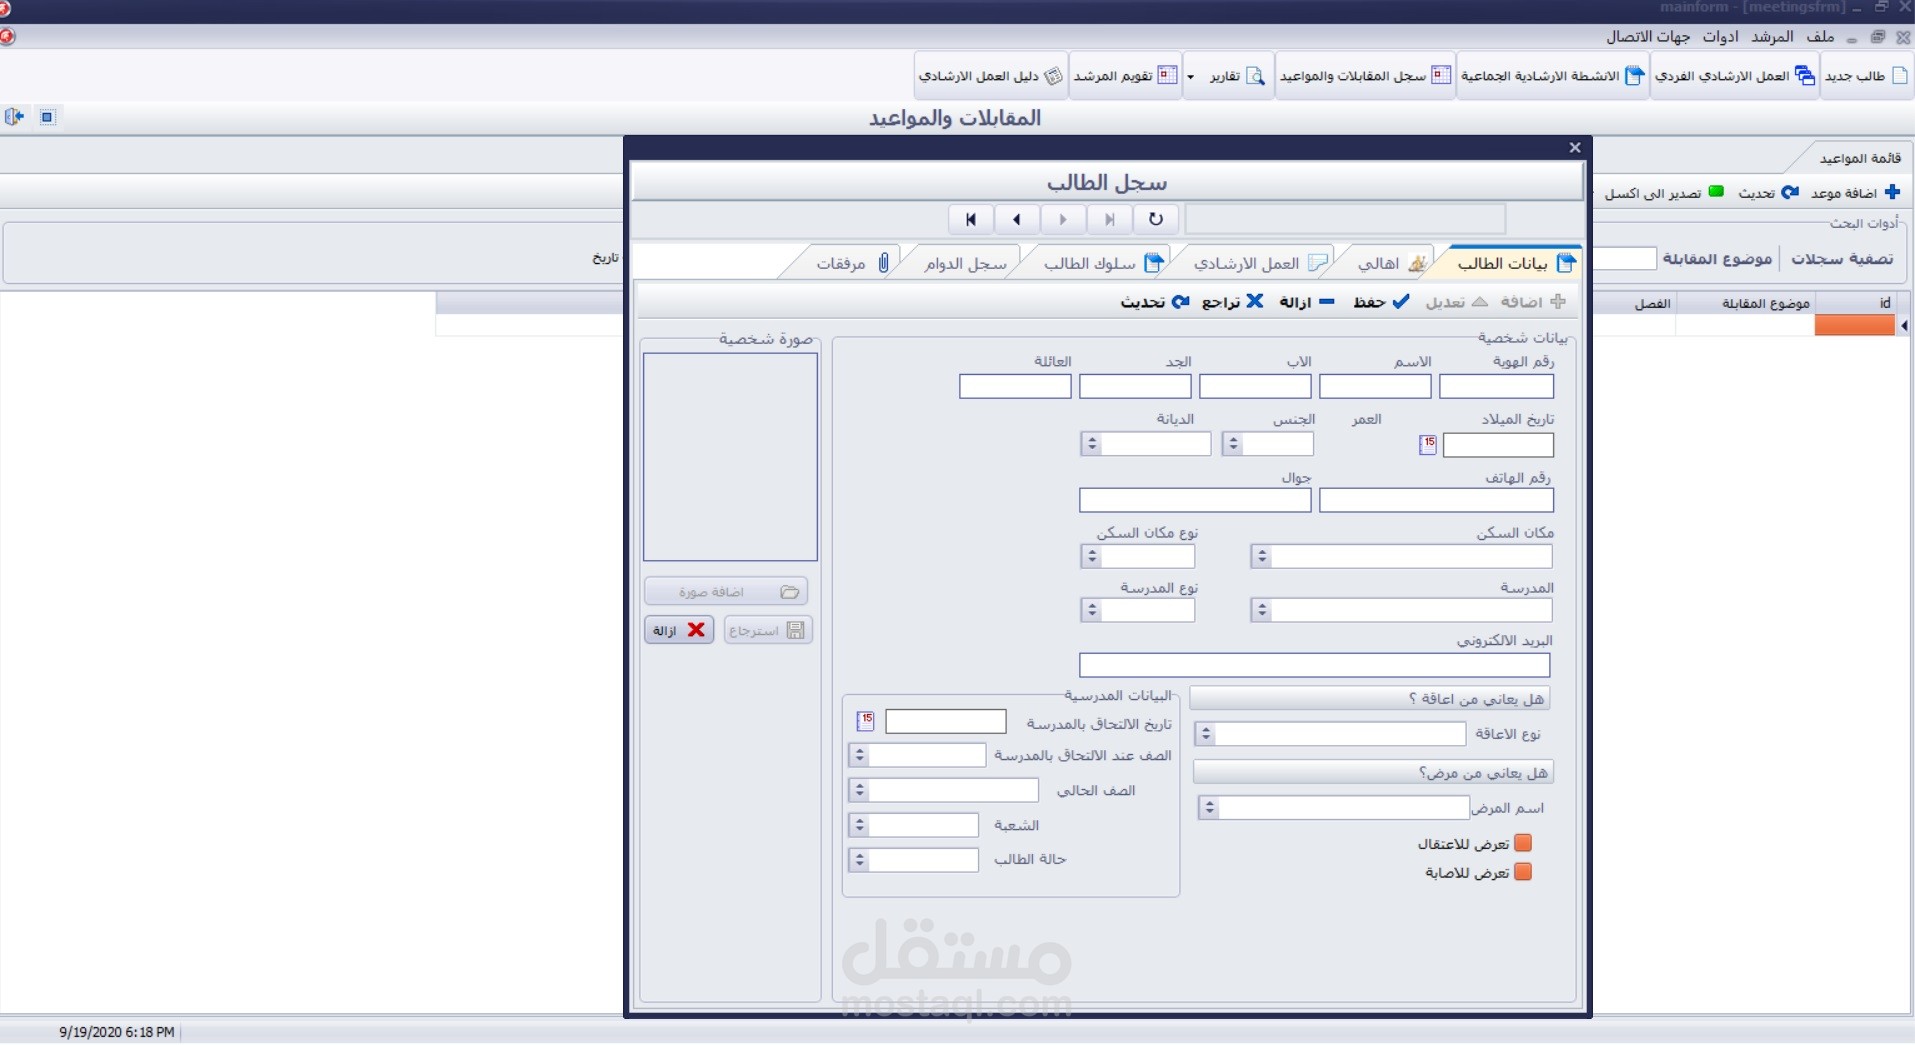Open دليل العمل الارشادي guide
The height and width of the screenshot is (1045, 1915).
click(x=991, y=76)
